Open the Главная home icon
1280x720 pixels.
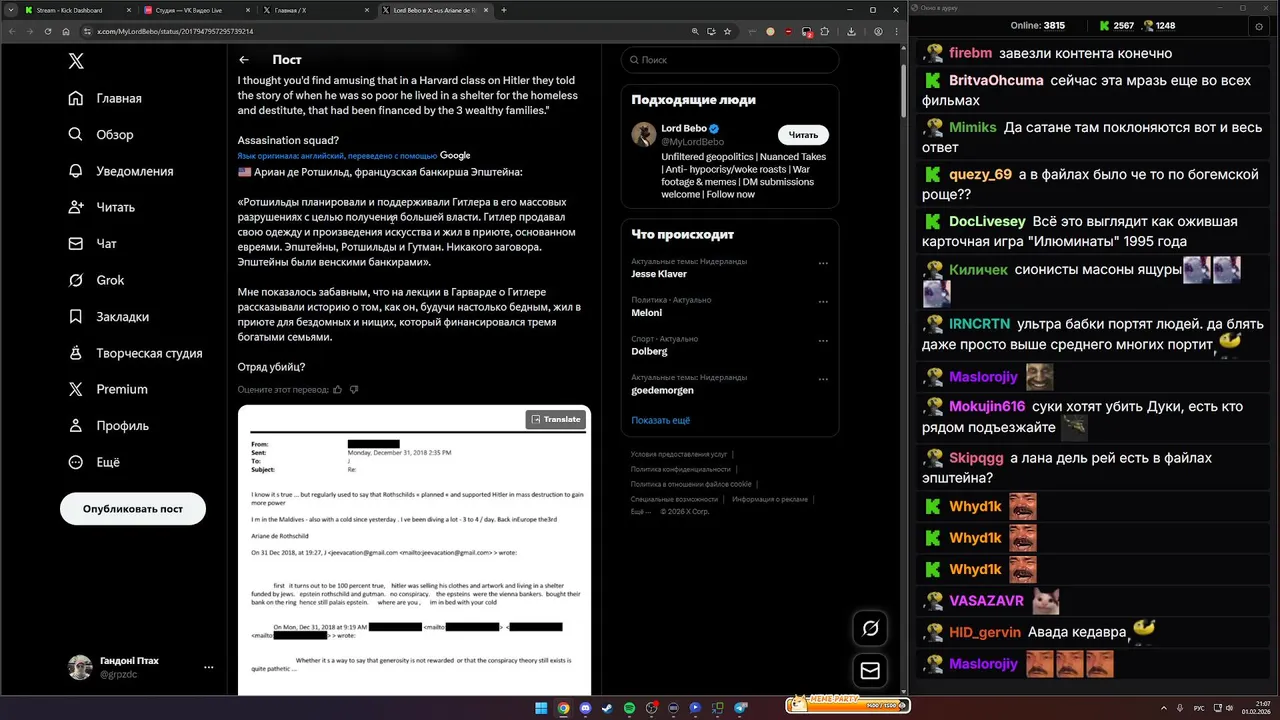click(x=76, y=98)
